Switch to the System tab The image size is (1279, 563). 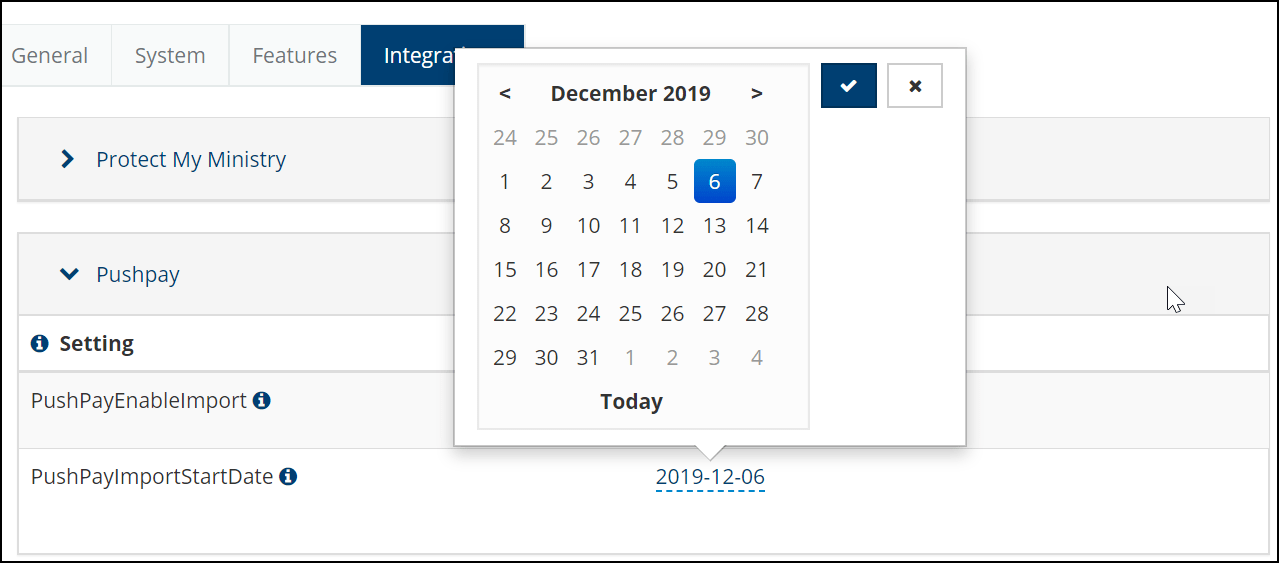170,56
